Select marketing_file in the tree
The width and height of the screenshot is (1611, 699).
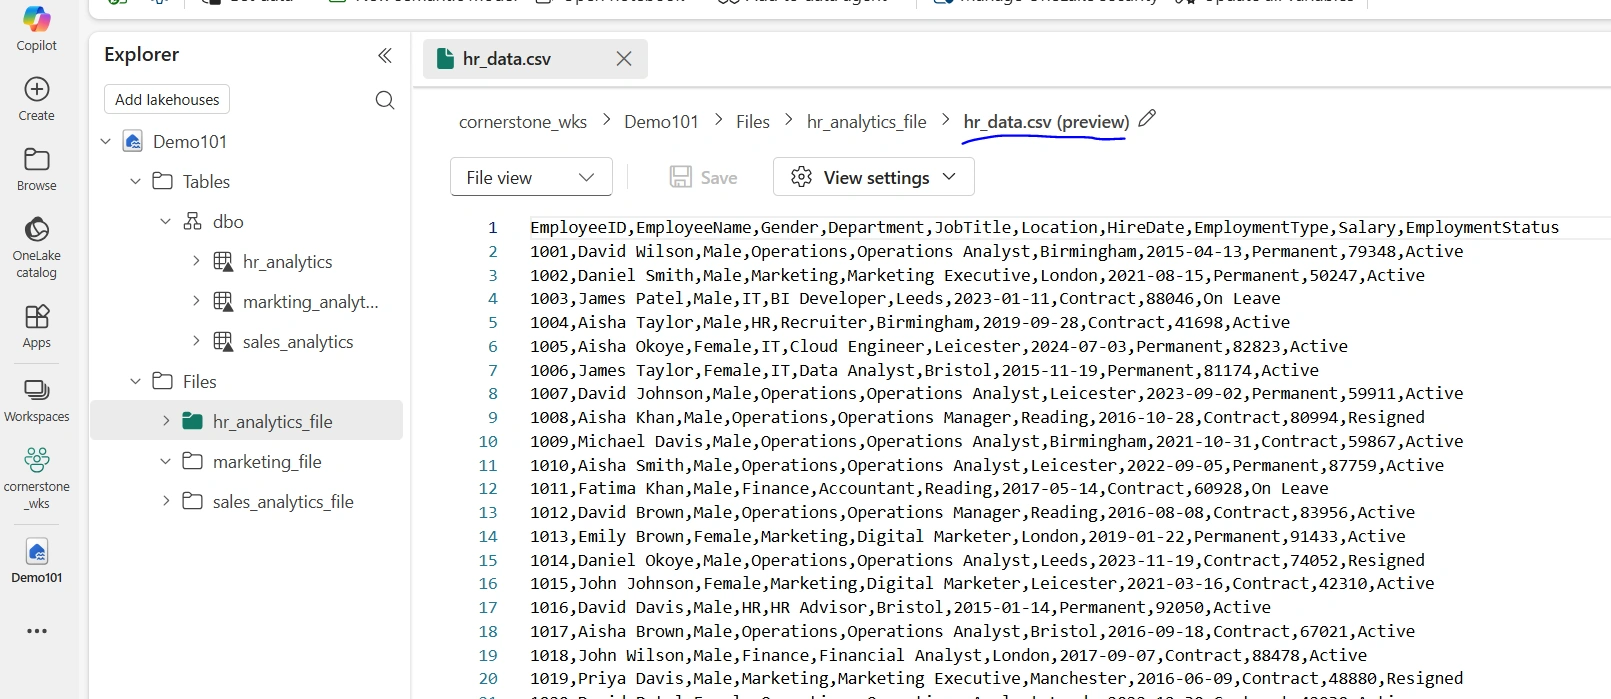pos(267,461)
